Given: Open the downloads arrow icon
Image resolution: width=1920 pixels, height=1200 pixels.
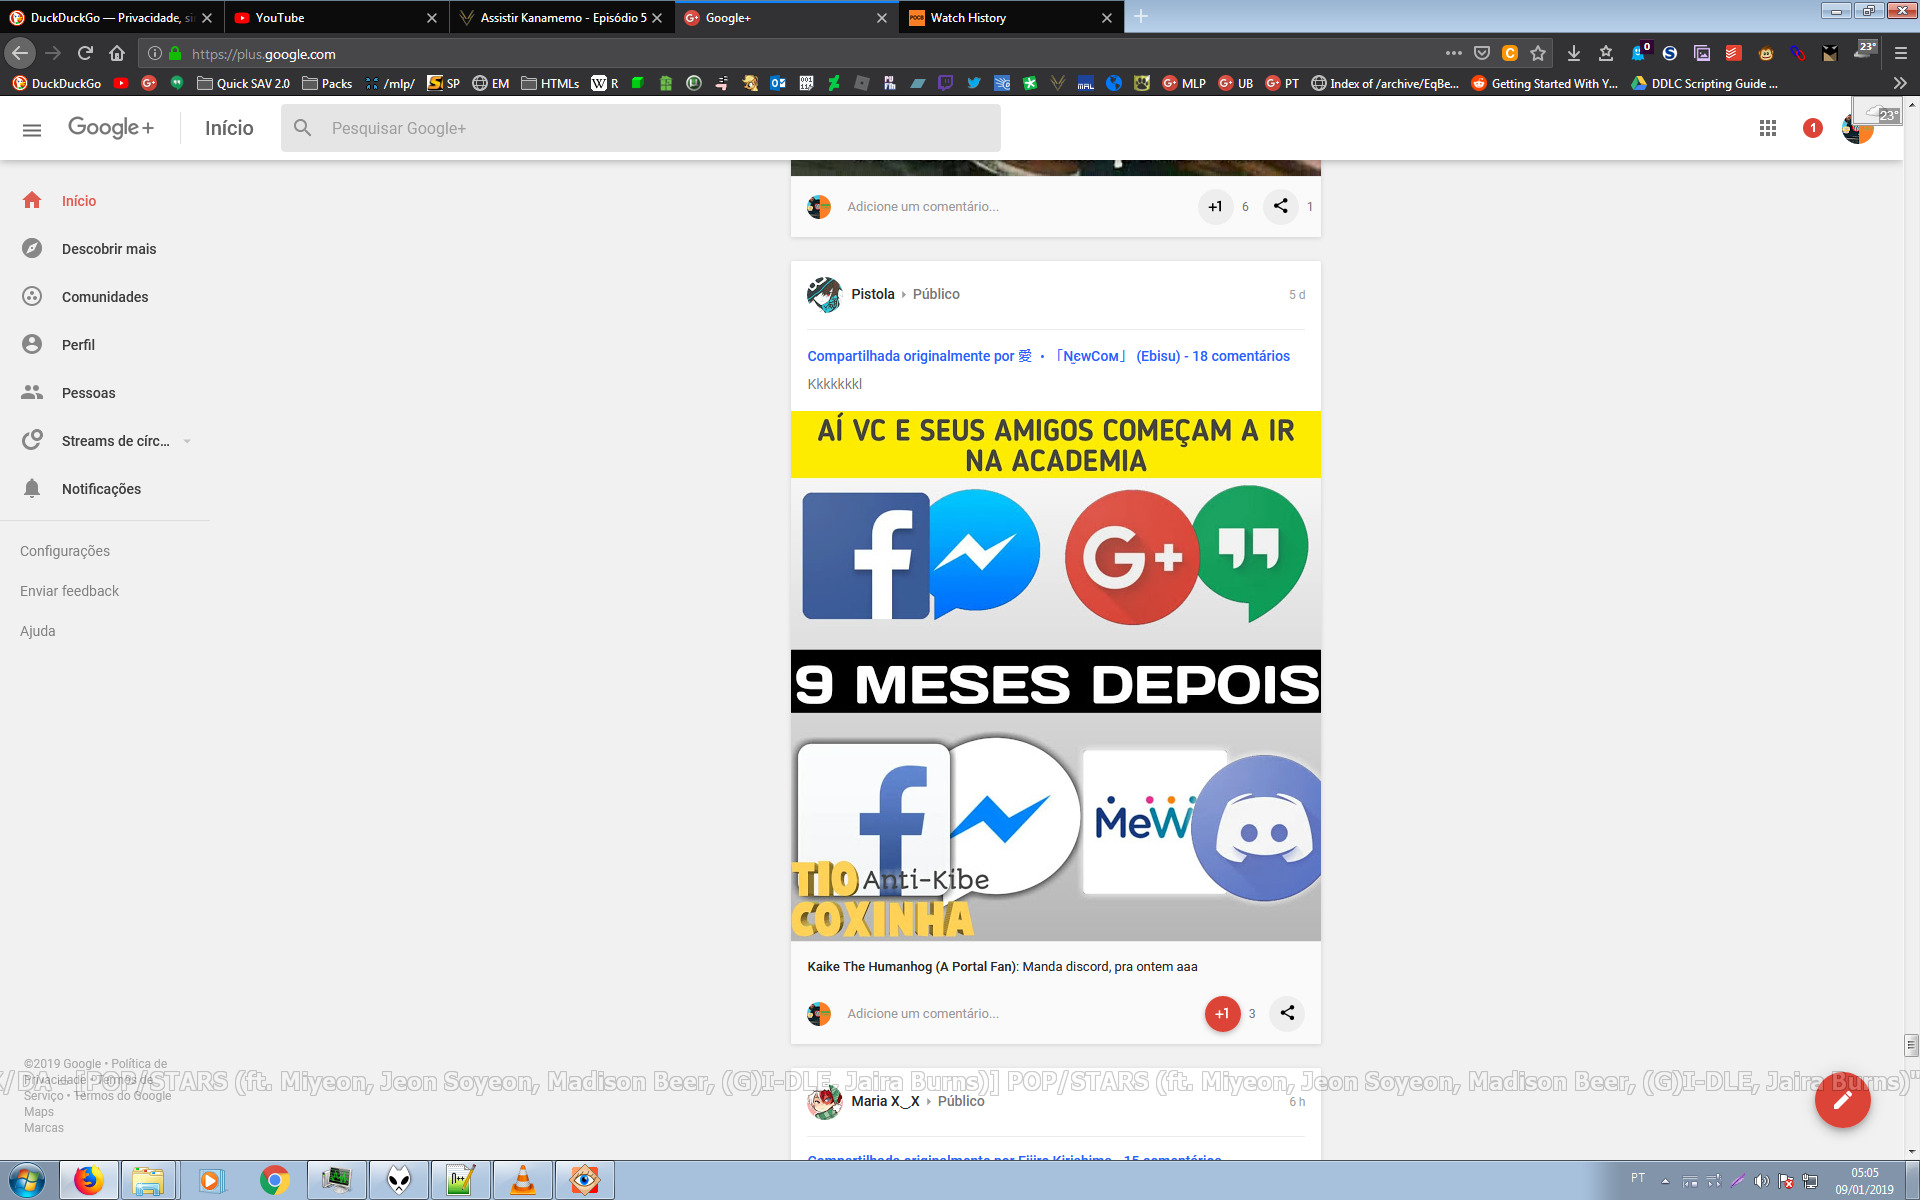Looking at the screenshot, I should pyautogui.click(x=1573, y=53).
